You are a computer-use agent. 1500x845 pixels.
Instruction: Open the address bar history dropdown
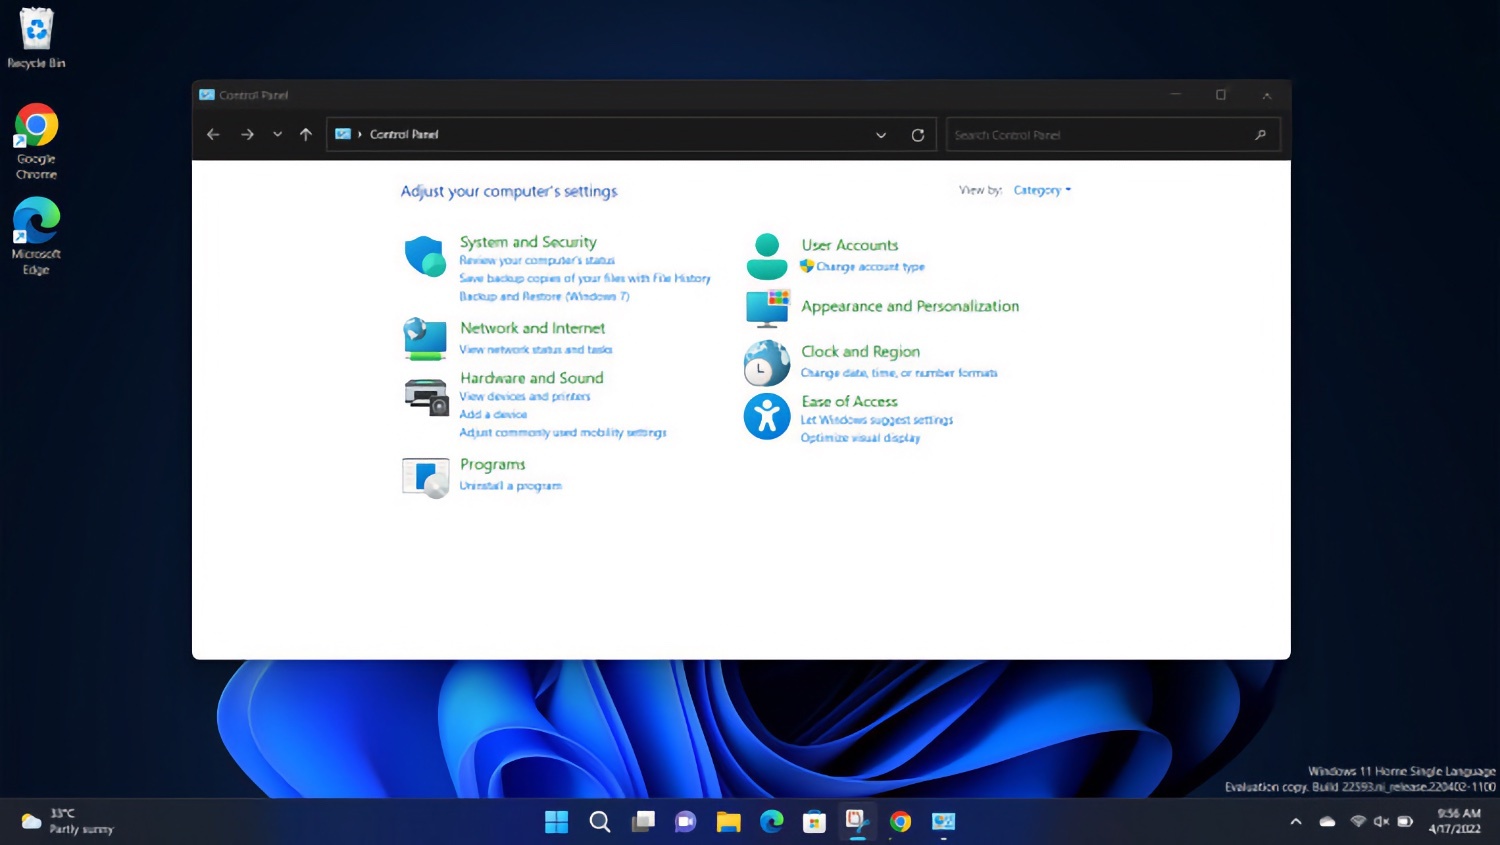pos(881,135)
